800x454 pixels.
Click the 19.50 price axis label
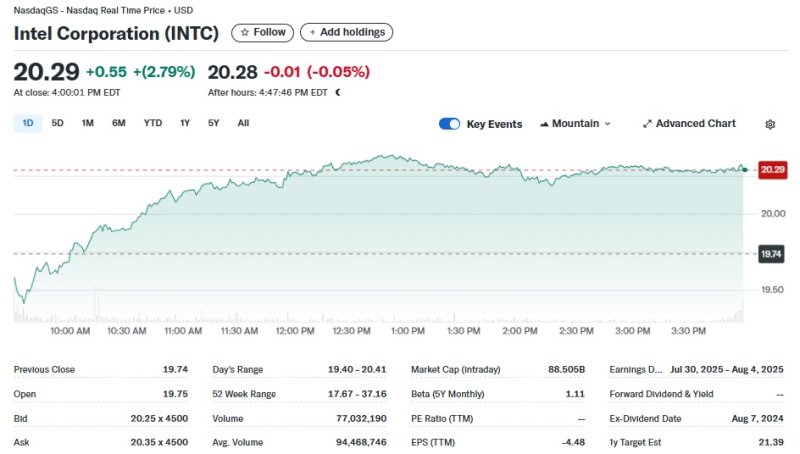pos(772,290)
